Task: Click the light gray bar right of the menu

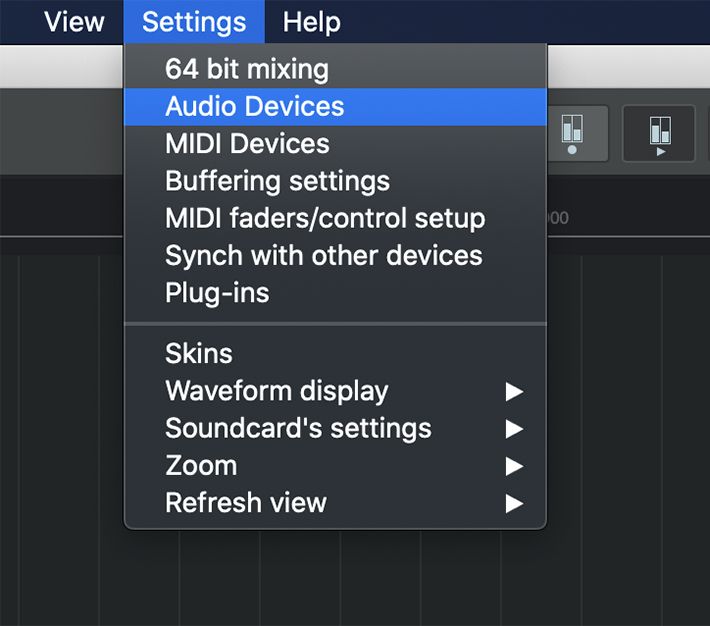Action: click(628, 66)
